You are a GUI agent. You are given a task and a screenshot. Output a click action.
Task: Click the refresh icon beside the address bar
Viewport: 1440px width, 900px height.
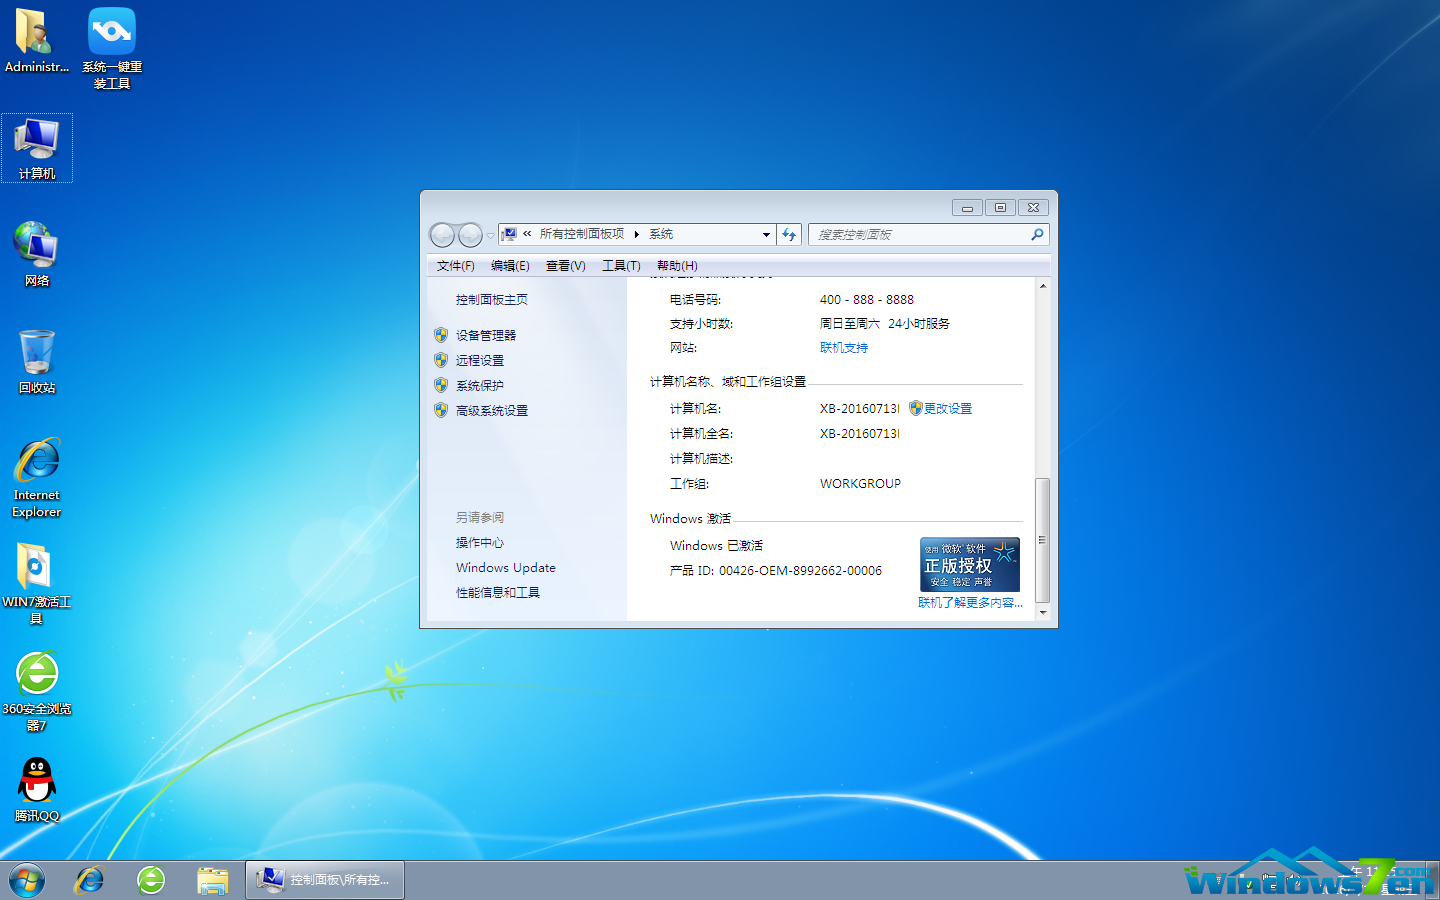coord(789,234)
